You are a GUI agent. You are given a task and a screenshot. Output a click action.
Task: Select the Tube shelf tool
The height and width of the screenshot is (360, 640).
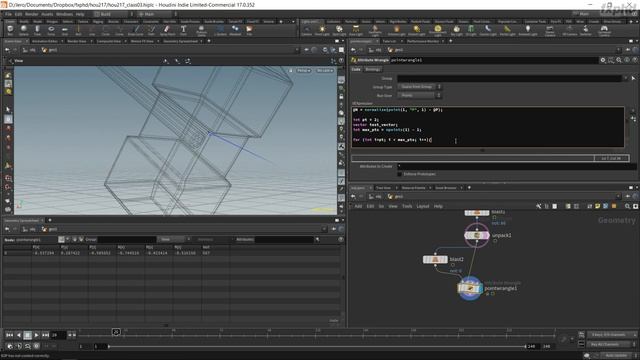pyautogui.click(x=37, y=30)
